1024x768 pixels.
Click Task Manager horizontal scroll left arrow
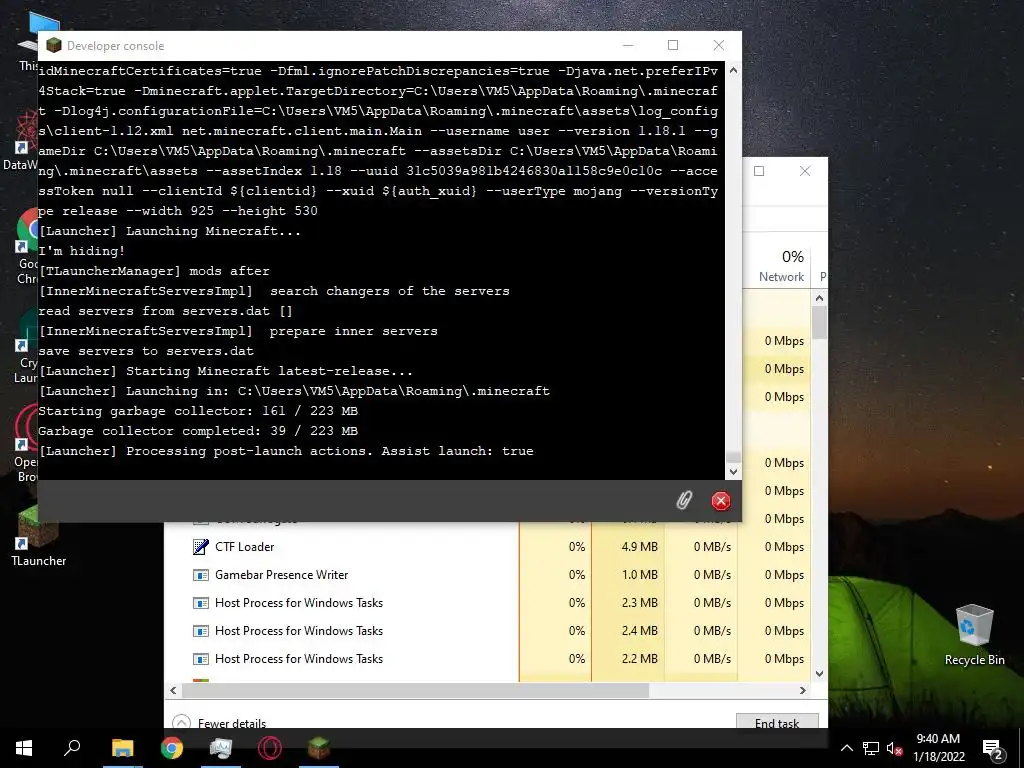173,690
